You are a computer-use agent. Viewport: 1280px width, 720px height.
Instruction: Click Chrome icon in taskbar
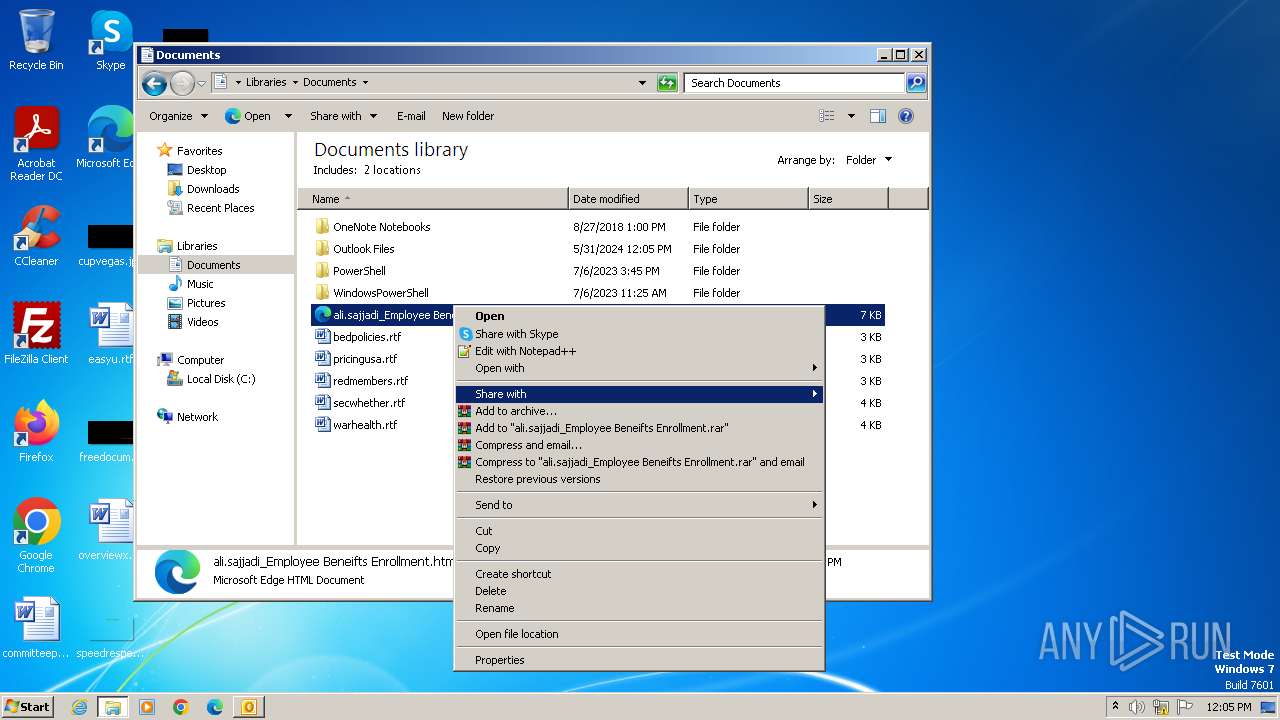point(181,707)
